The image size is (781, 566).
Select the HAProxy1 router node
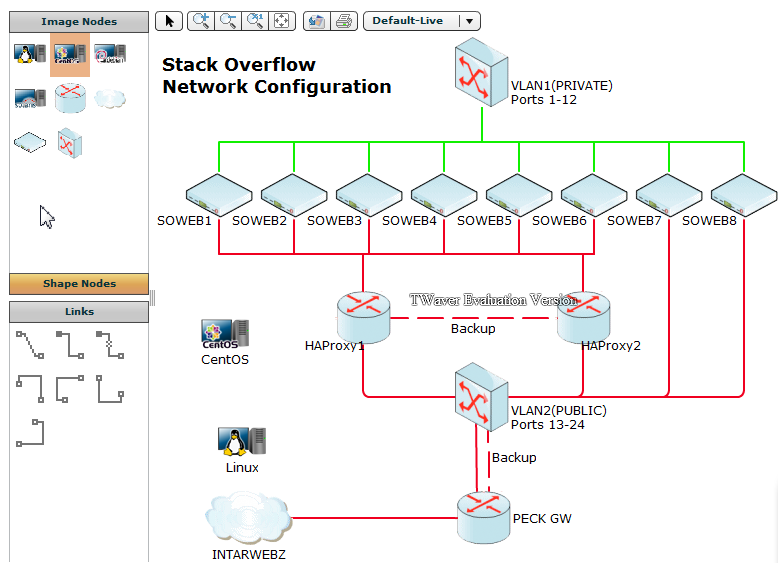coord(364,318)
